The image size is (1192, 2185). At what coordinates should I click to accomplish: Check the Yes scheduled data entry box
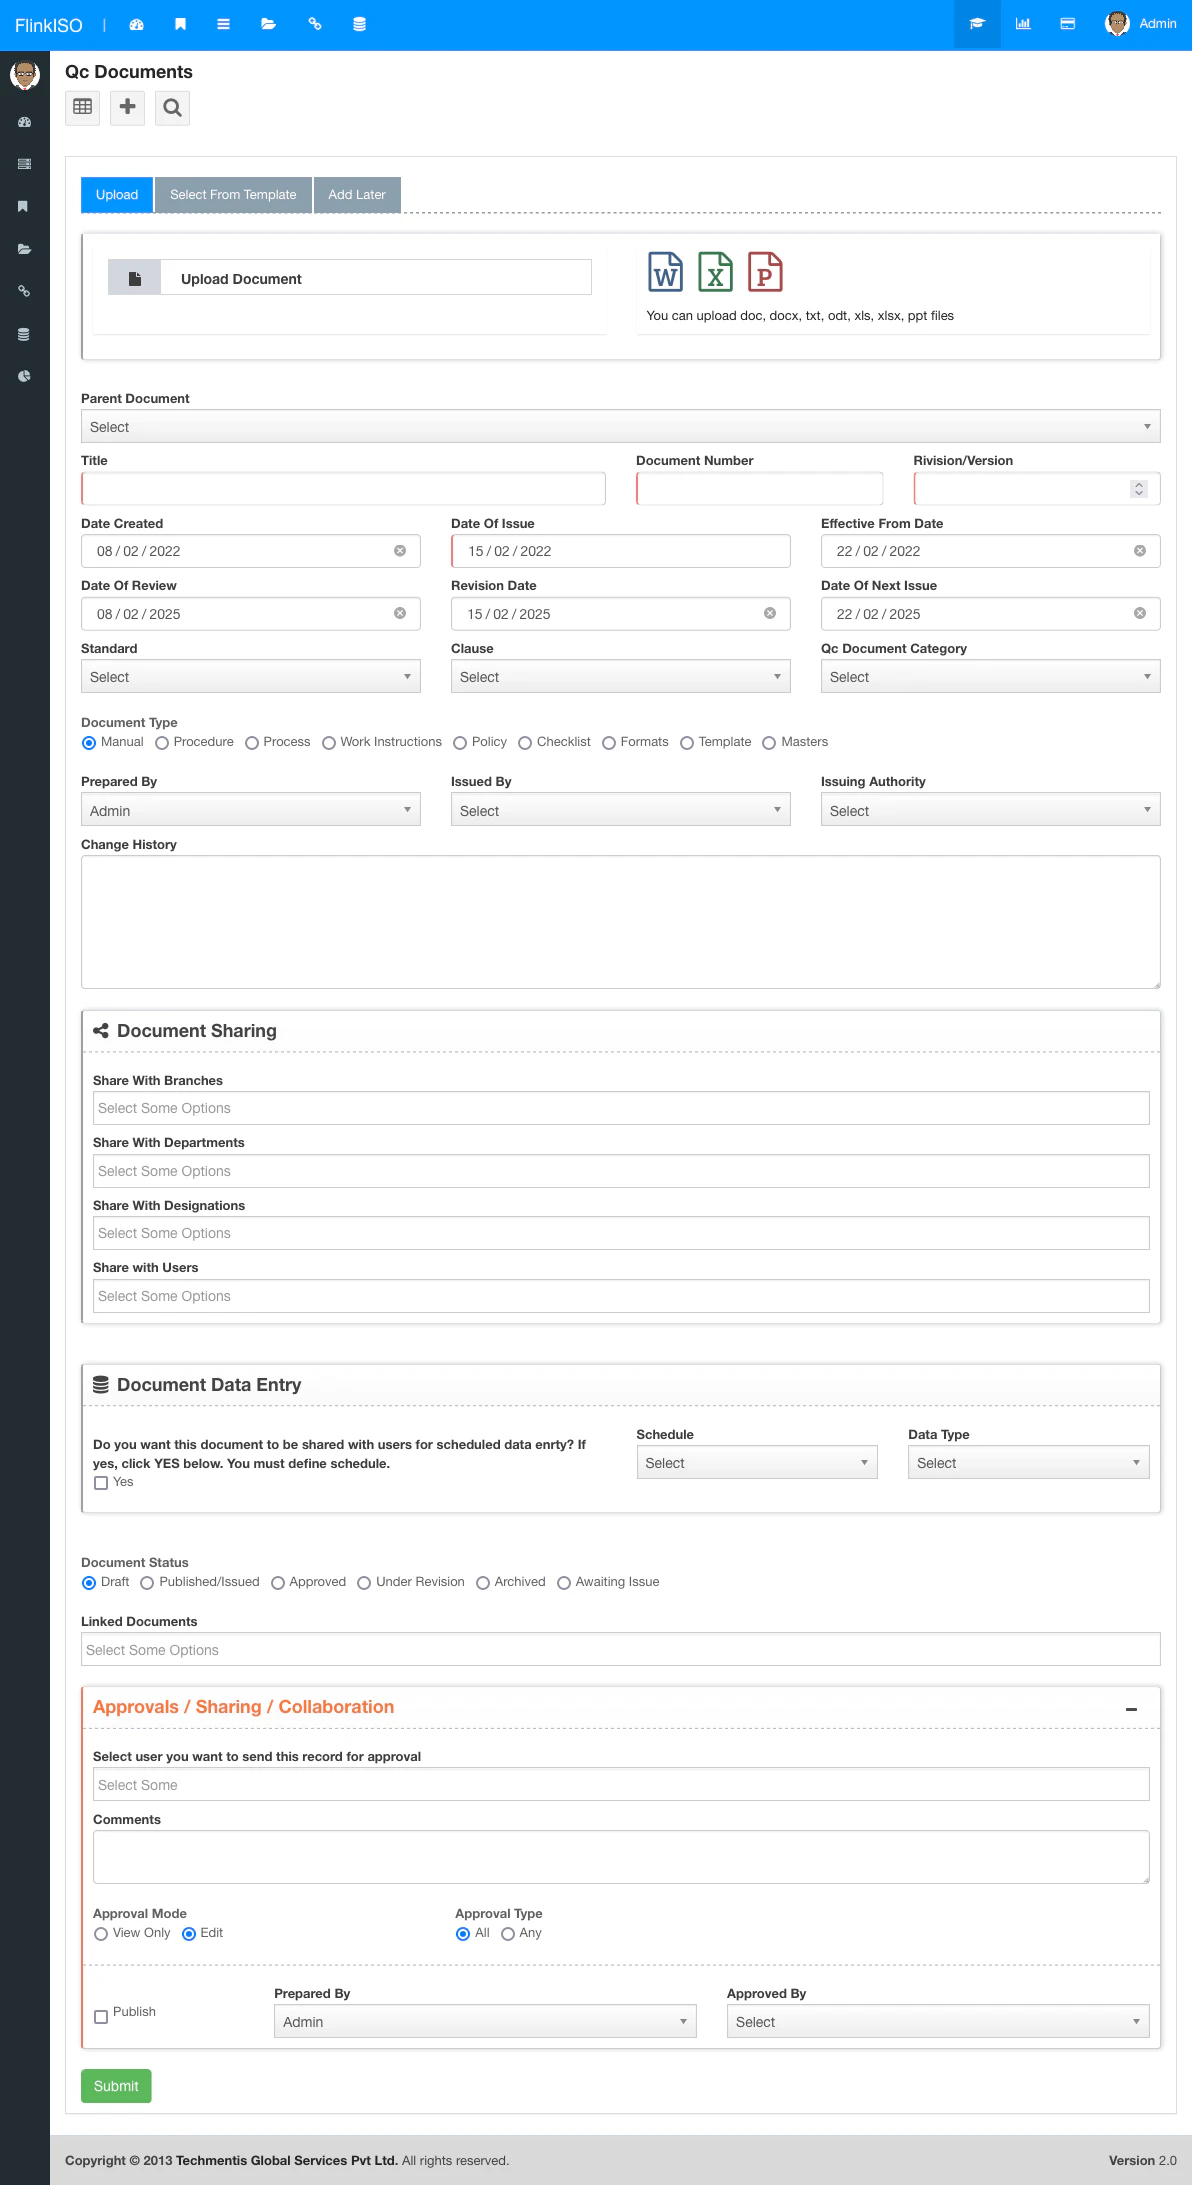[x=101, y=1483]
